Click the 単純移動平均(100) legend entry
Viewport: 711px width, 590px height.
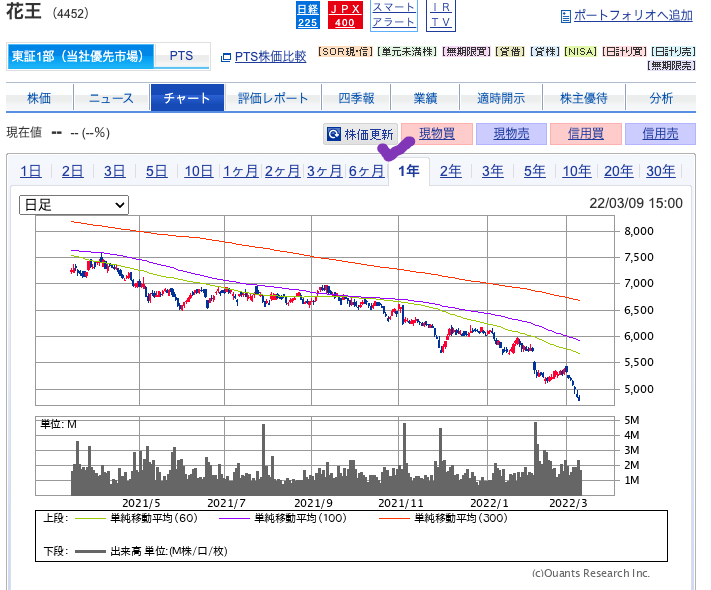(282, 518)
